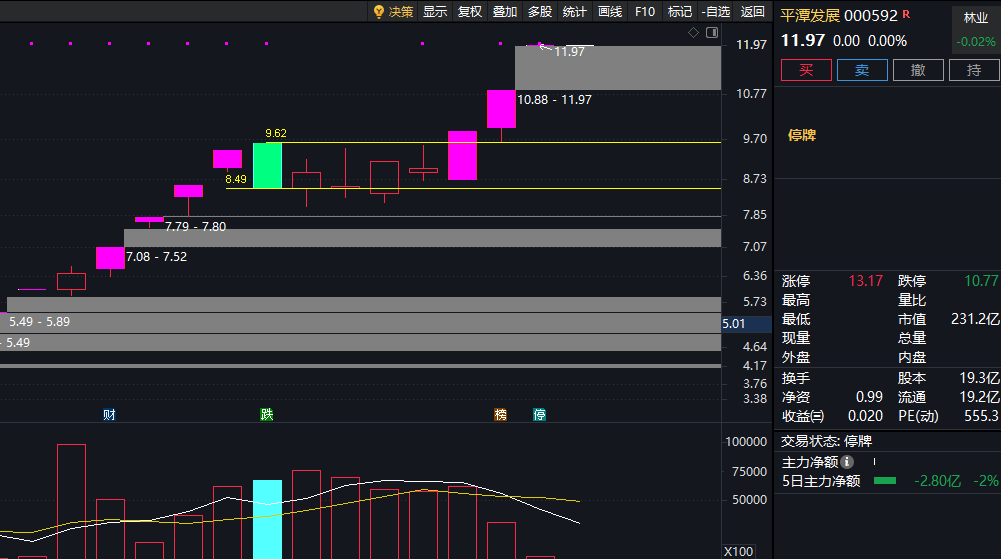Open the 多股 multi-stock view

[x=539, y=11]
